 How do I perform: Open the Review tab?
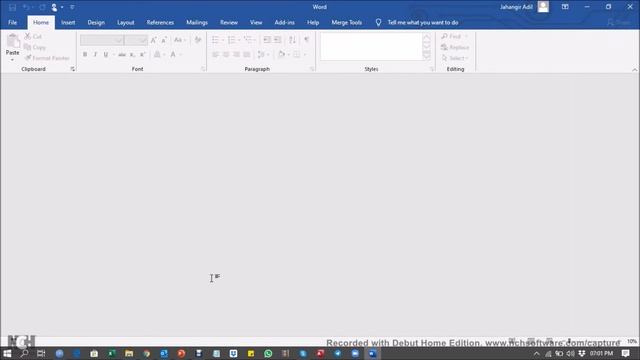coord(229,22)
